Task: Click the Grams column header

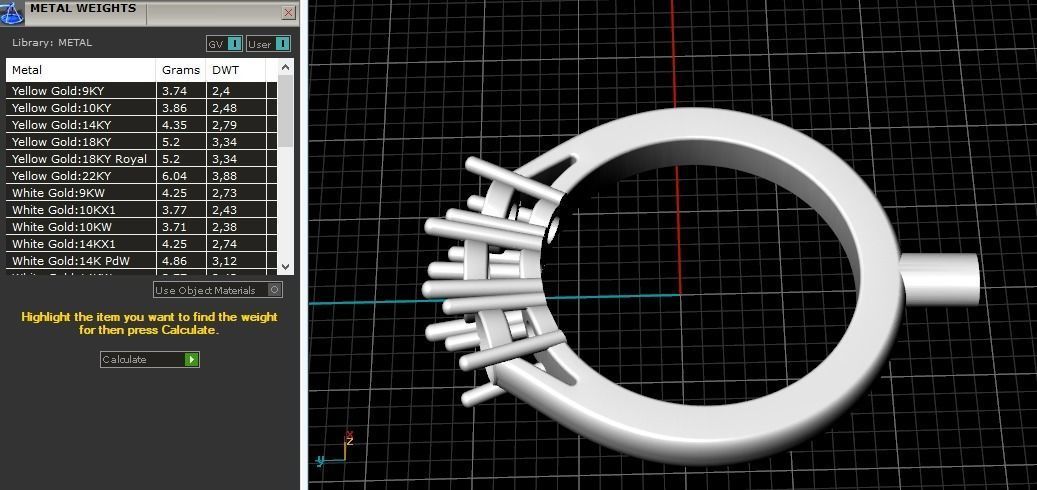Action: coord(181,70)
